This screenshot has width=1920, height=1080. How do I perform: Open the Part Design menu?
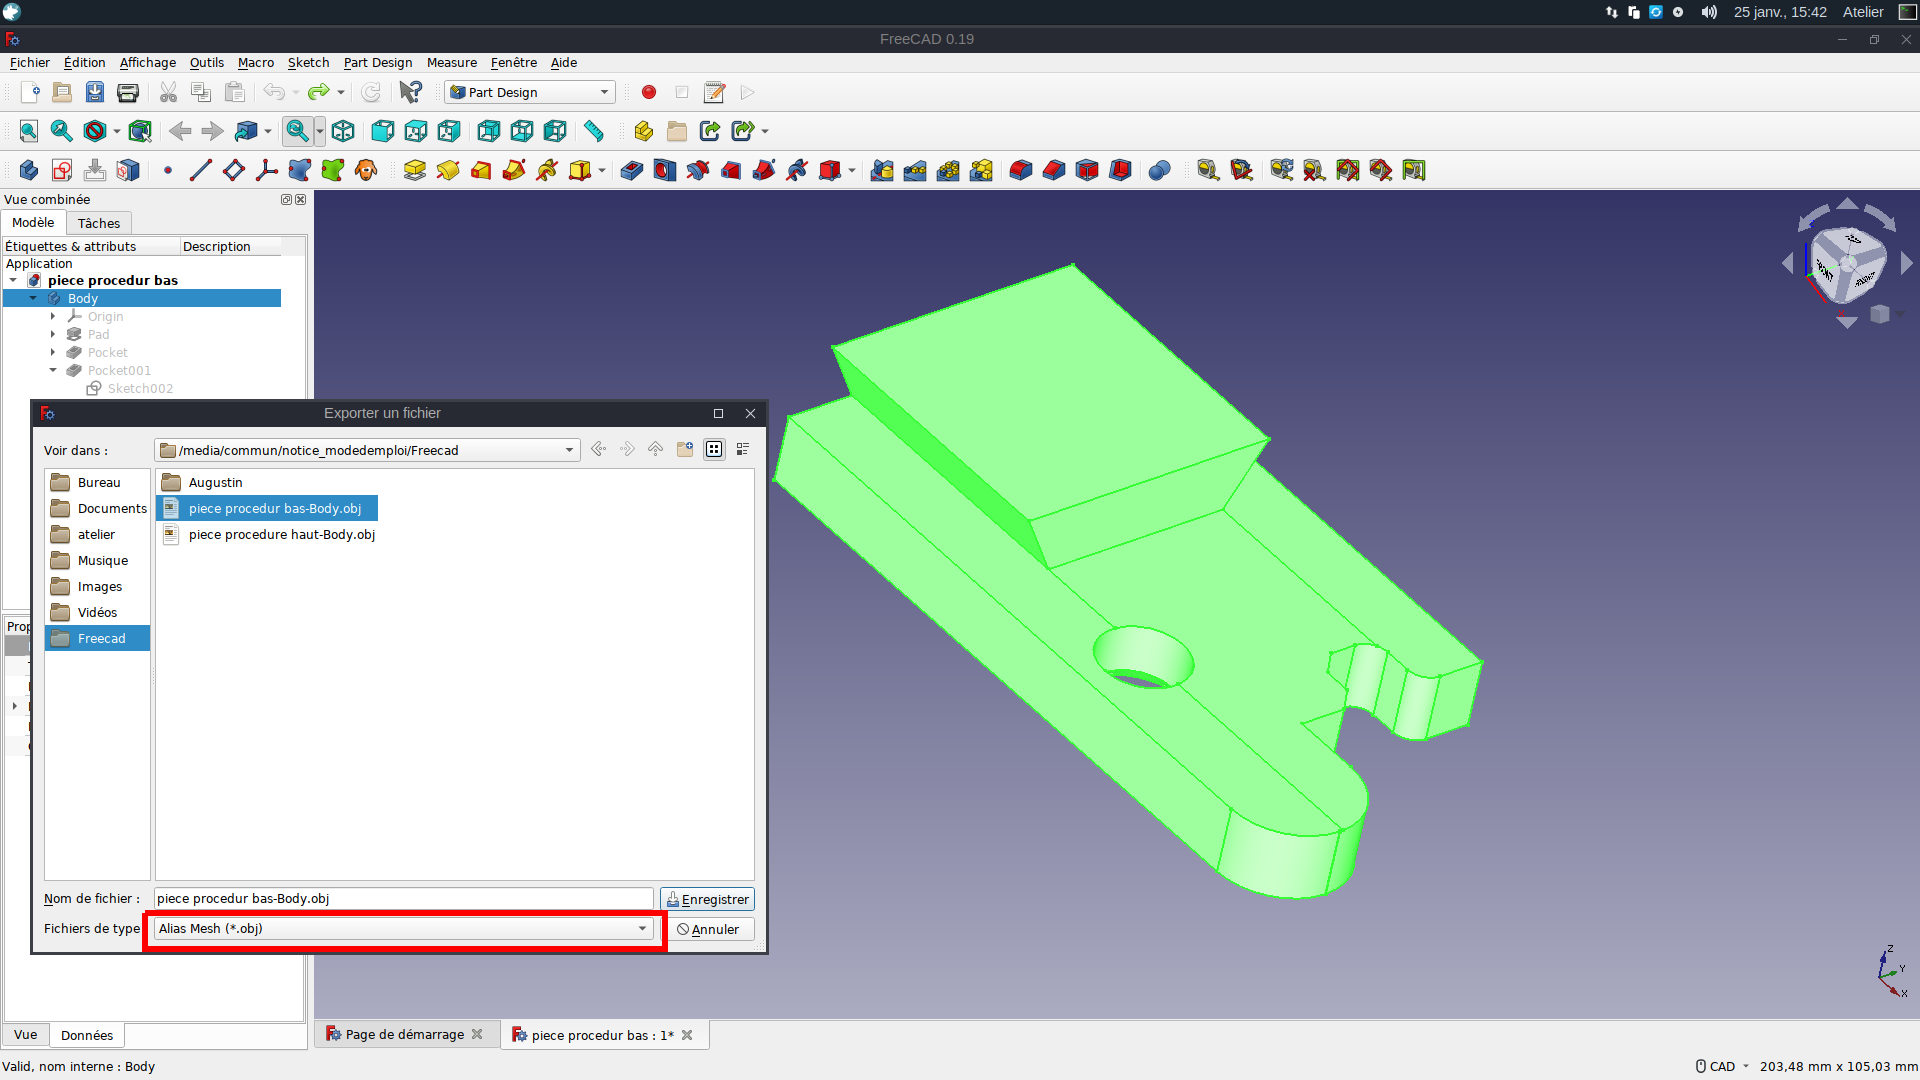point(378,62)
